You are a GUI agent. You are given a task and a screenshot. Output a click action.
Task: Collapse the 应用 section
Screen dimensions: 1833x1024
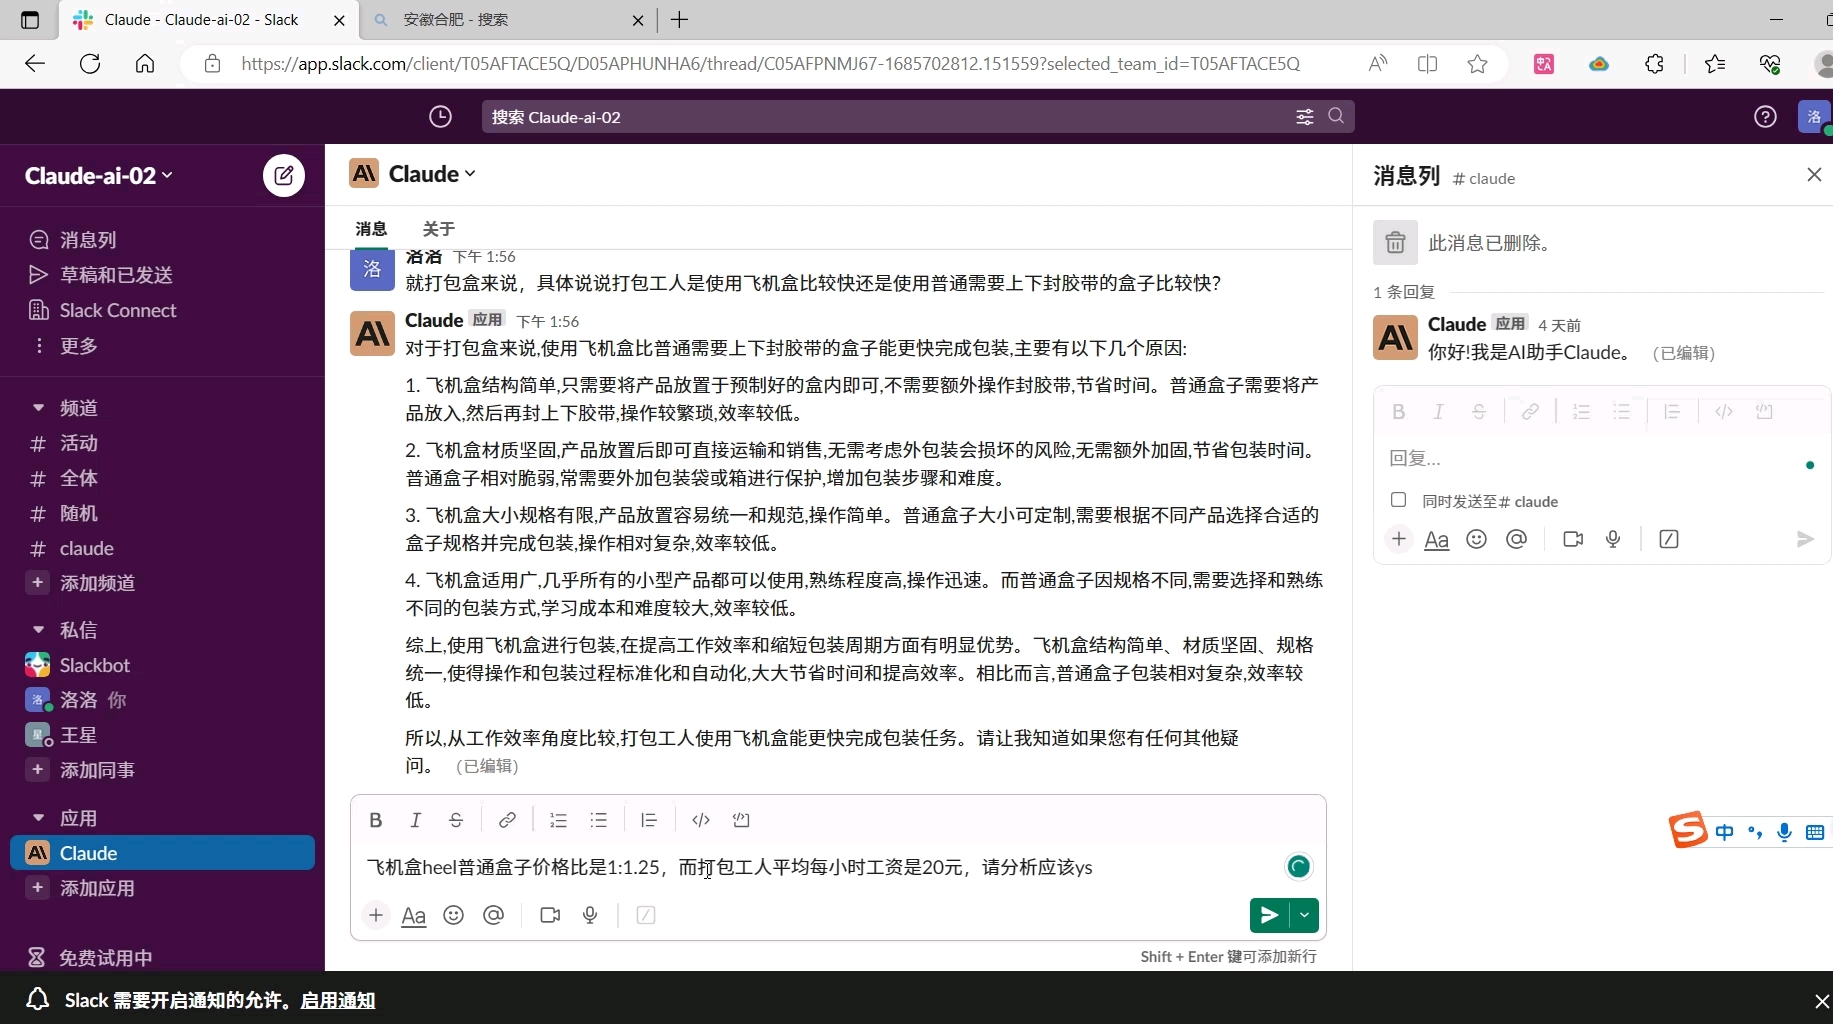[38, 818]
